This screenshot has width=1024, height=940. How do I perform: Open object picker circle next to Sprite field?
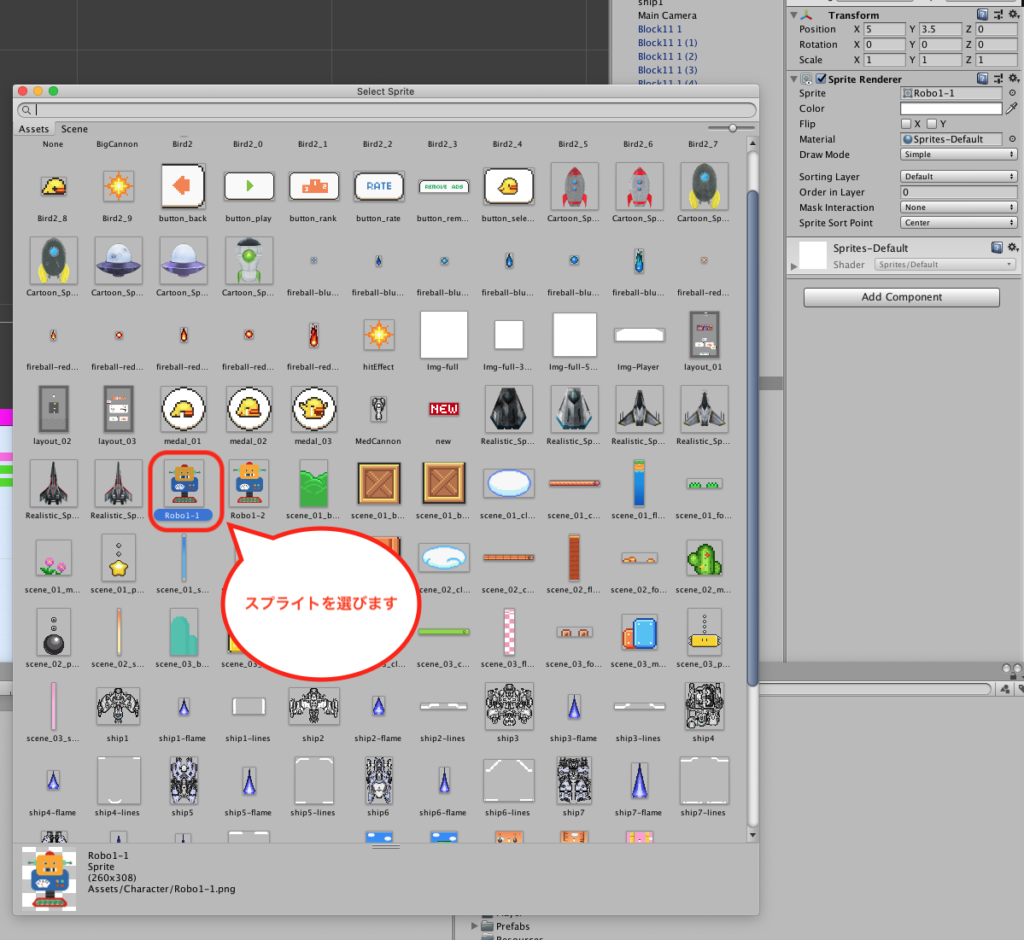(x=1012, y=93)
